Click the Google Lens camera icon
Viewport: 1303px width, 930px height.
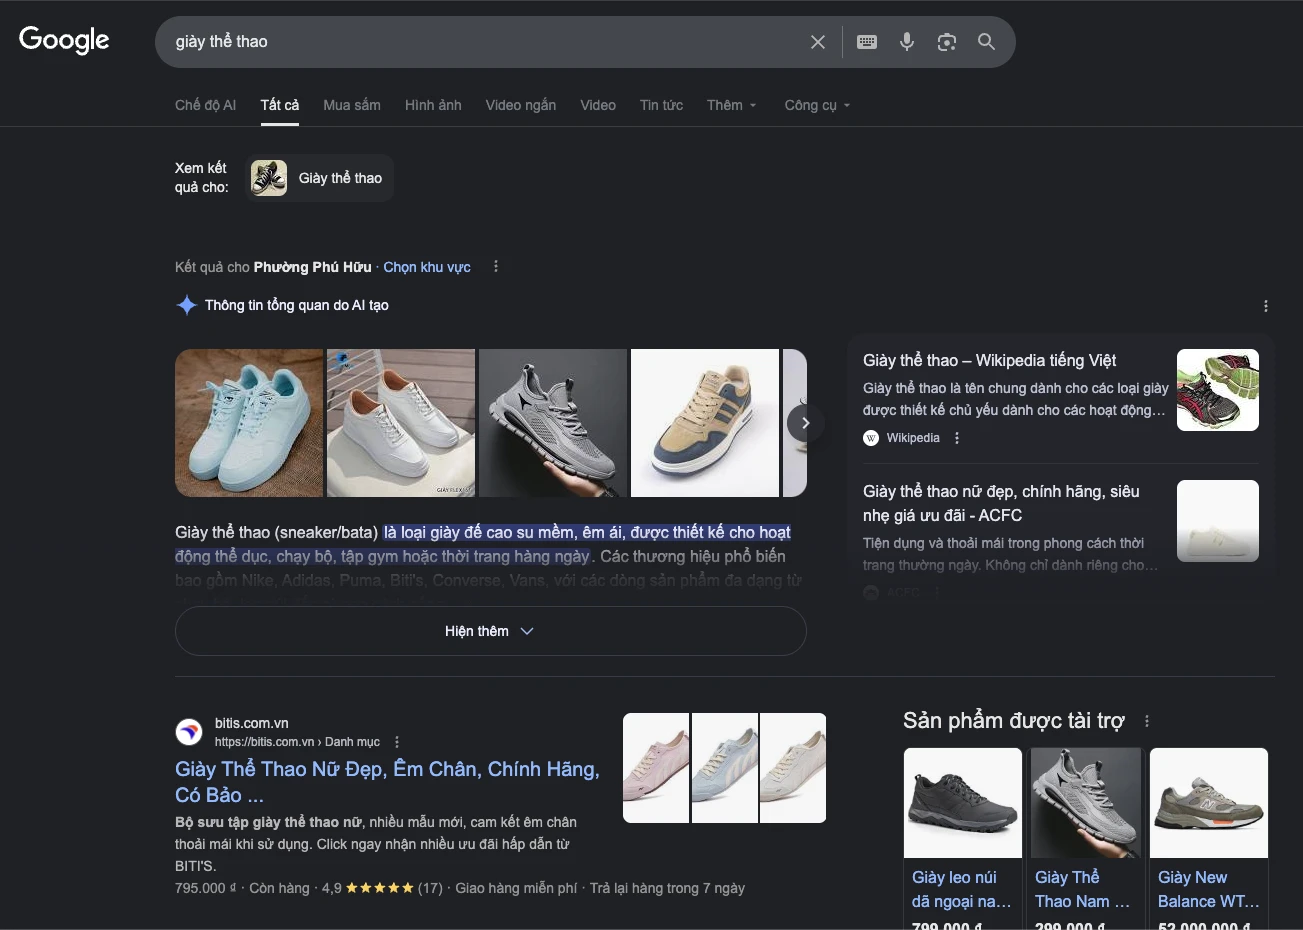pyautogui.click(x=946, y=41)
